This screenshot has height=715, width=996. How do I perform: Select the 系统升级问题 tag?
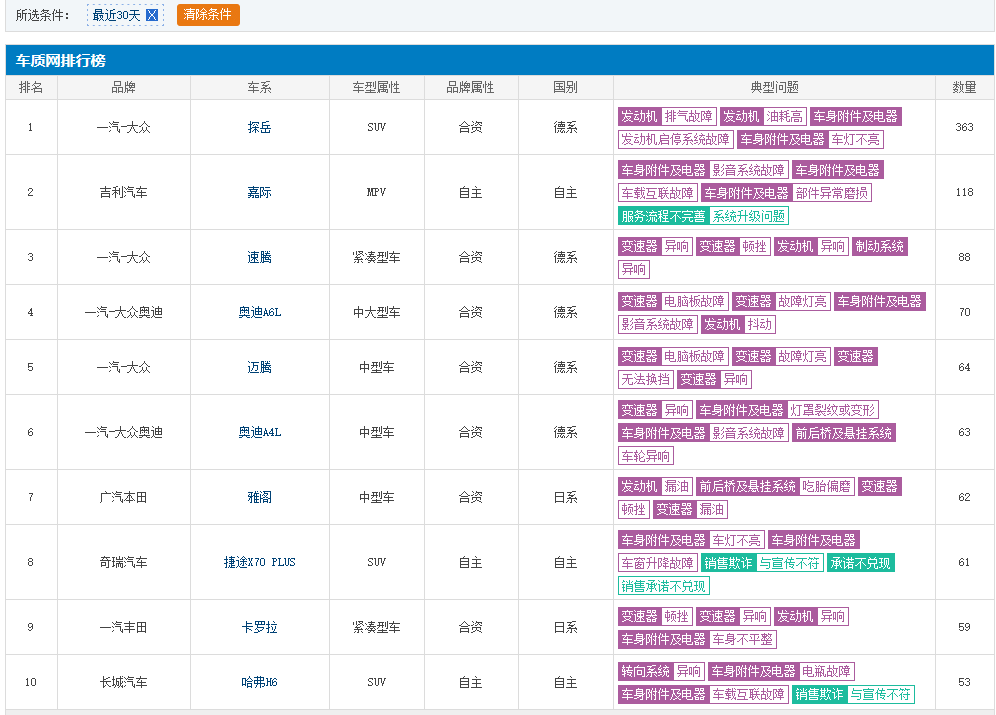point(749,216)
